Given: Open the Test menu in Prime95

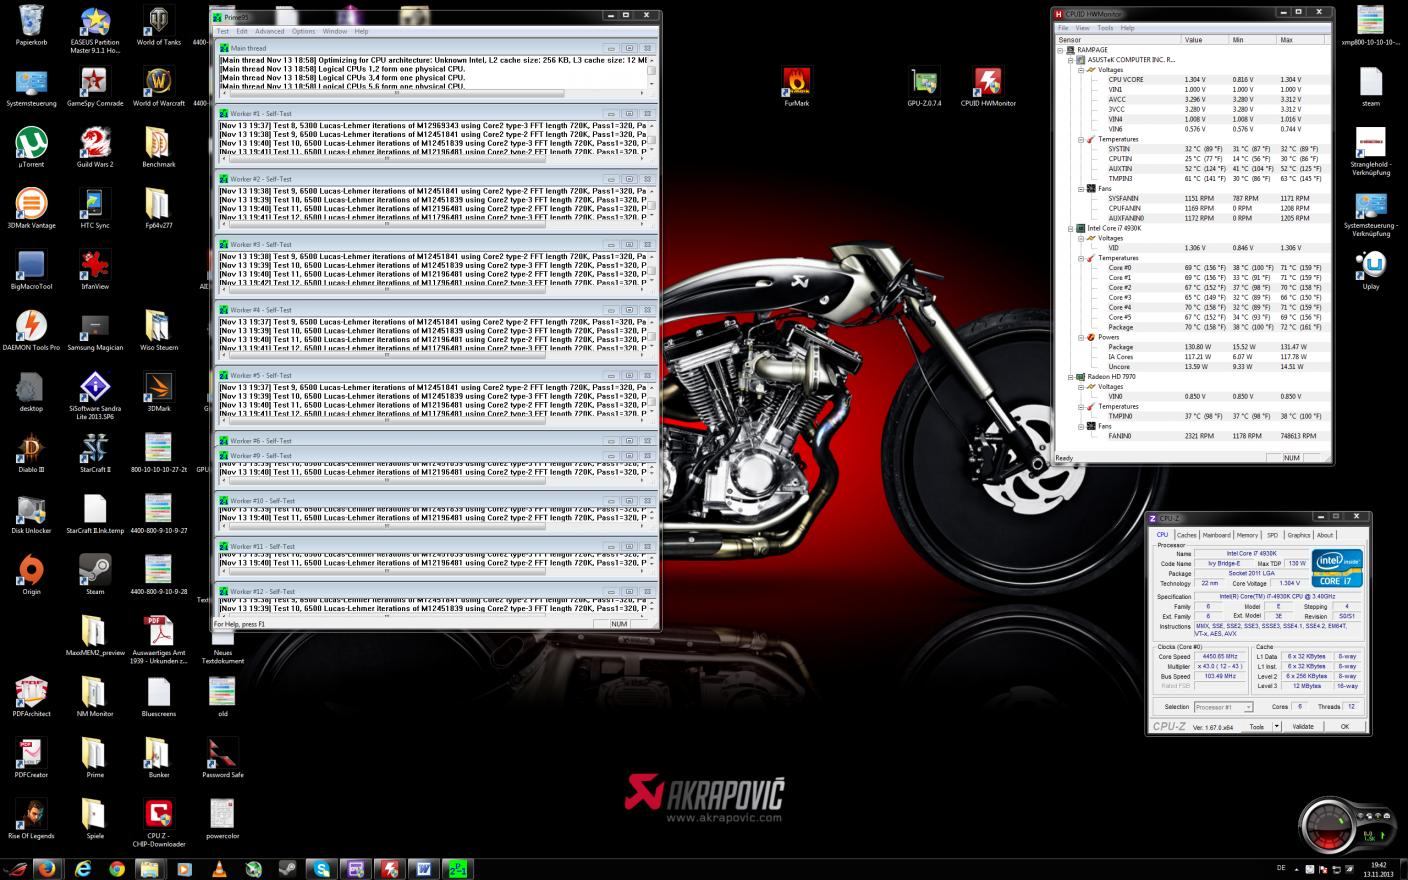Looking at the screenshot, I should coord(223,31).
